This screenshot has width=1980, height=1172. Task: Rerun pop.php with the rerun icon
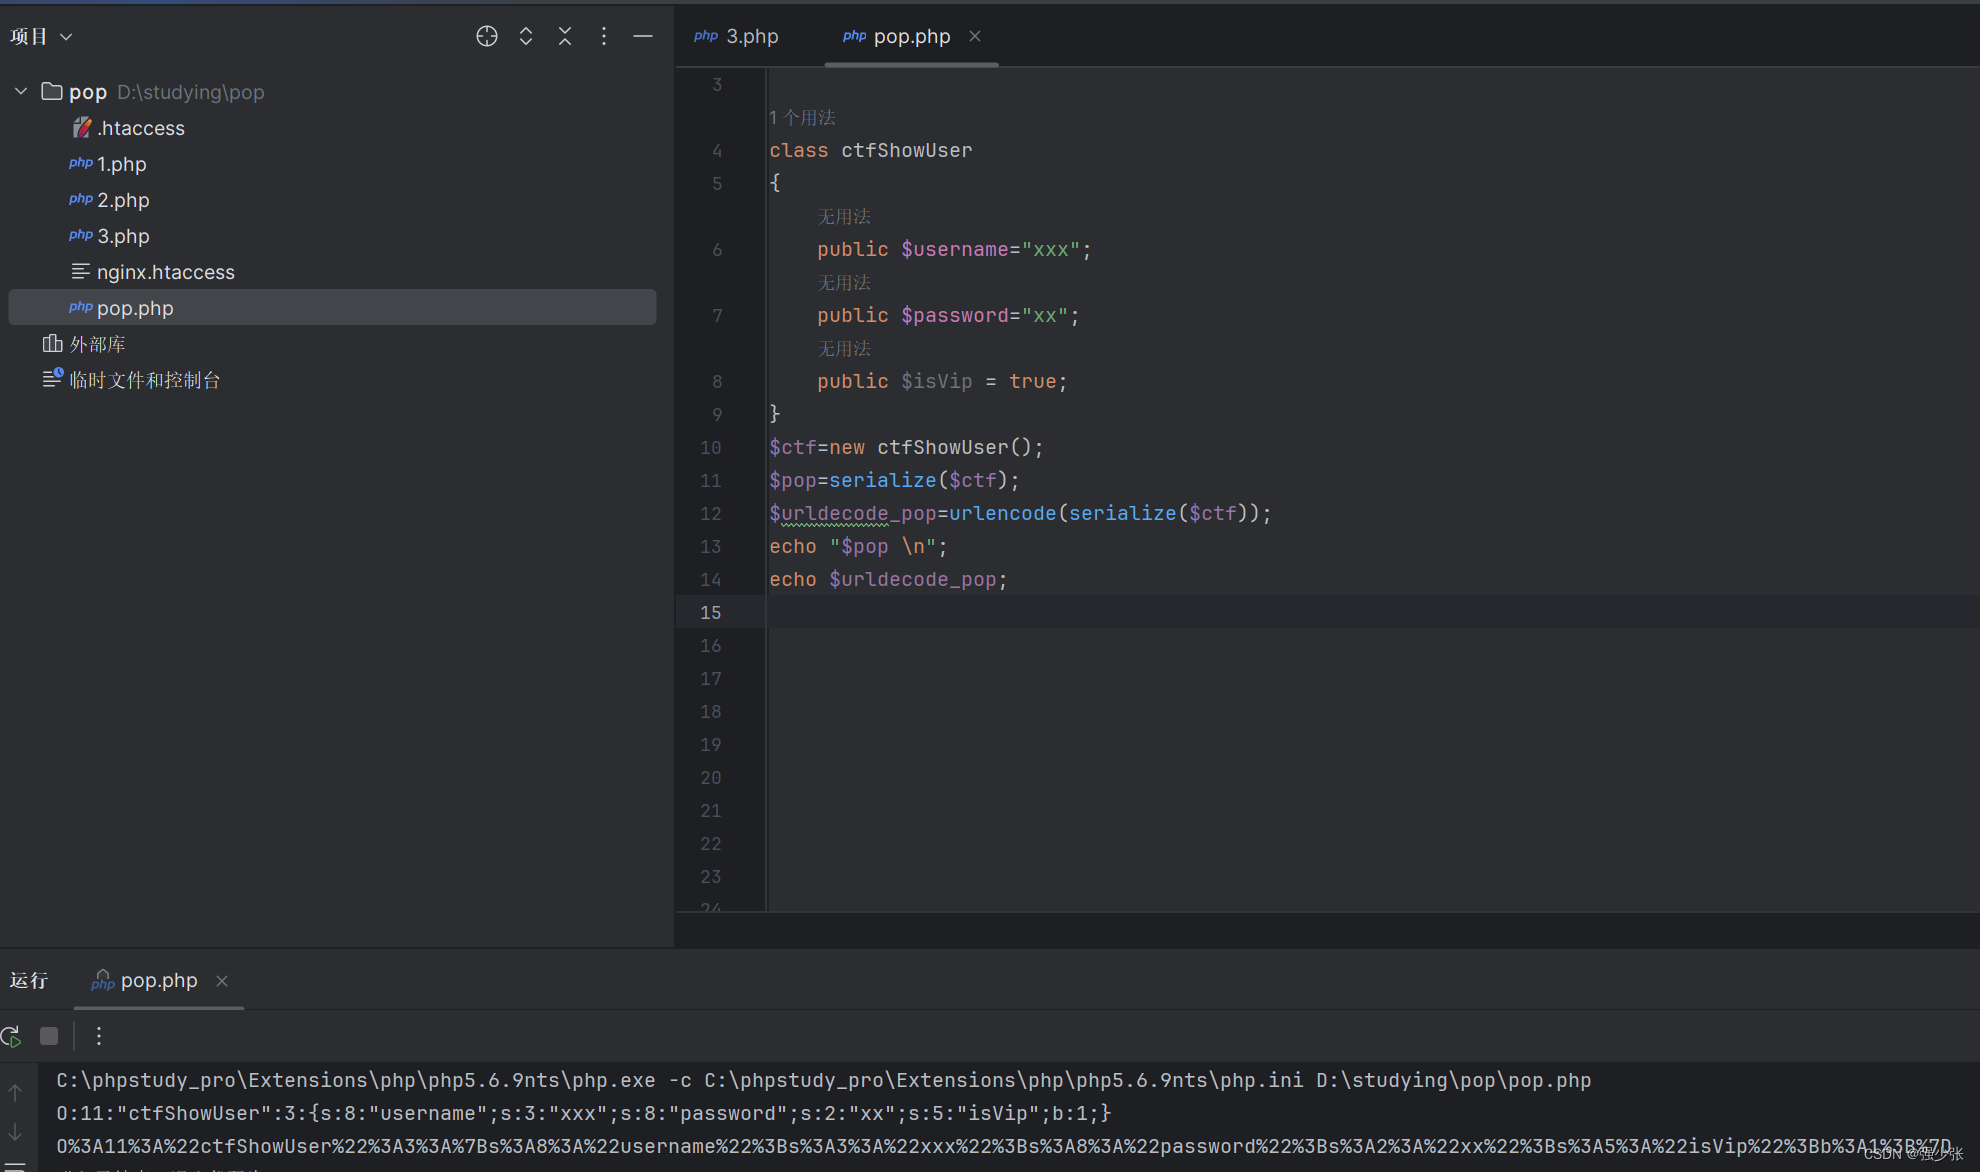coord(12,1036)
